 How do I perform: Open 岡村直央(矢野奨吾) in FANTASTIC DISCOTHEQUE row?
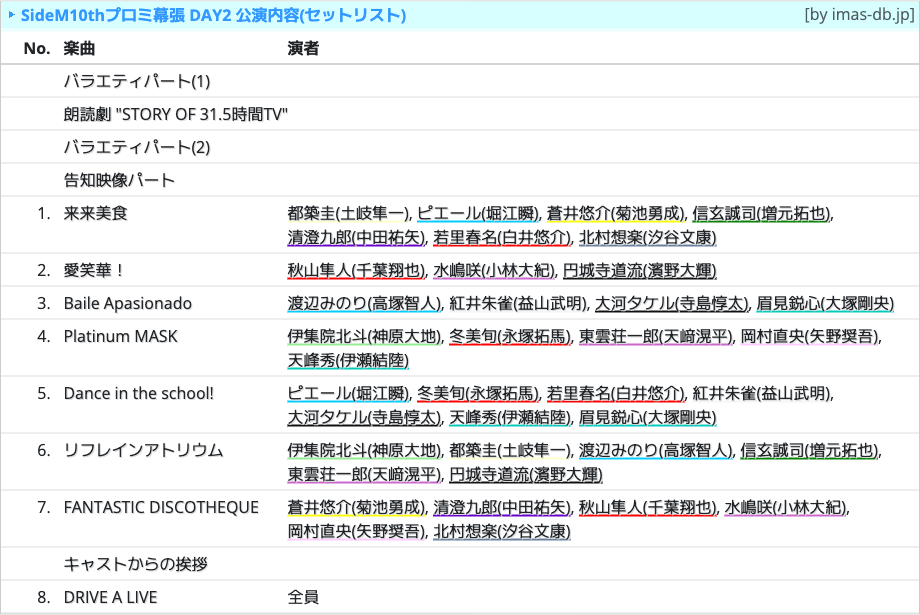click(x=357, y=531)
